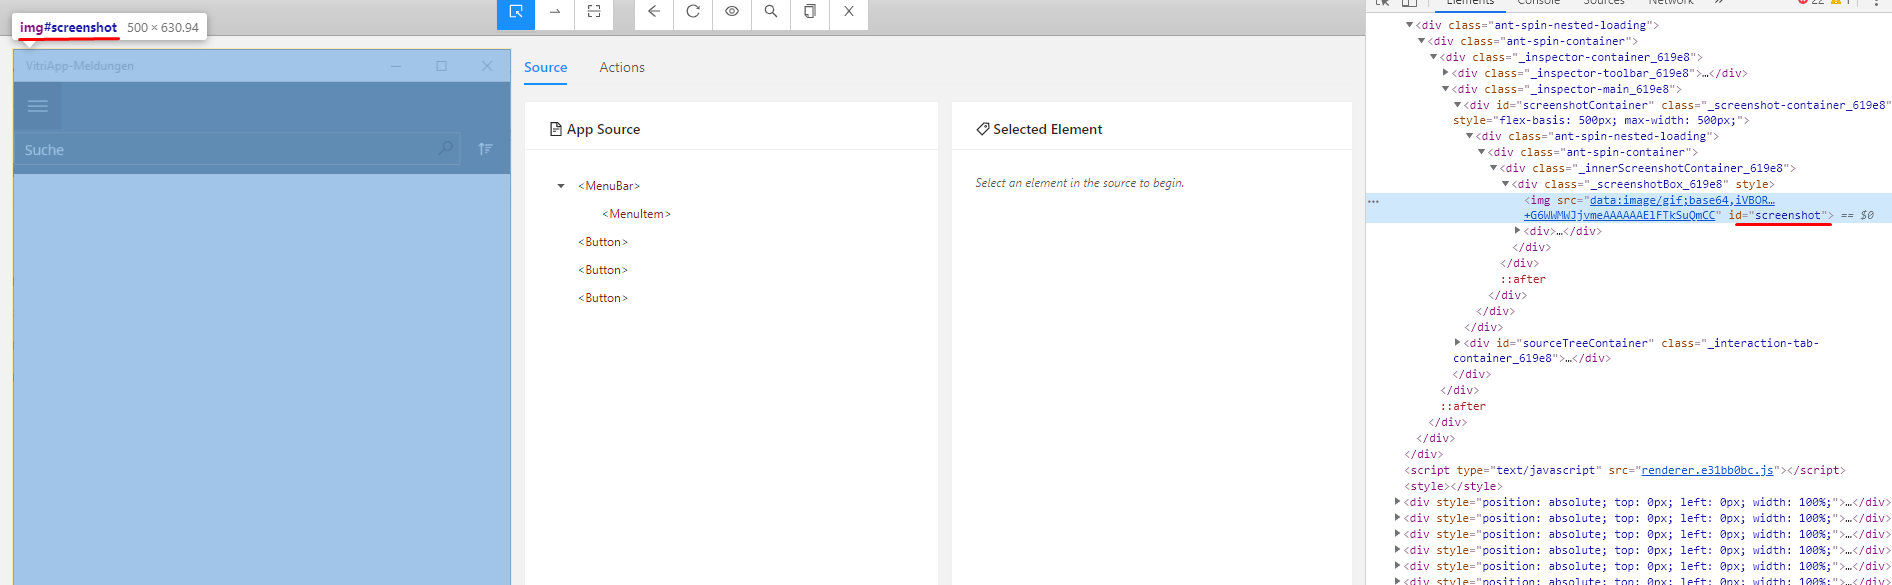Switch to the Actions tab
Viewport: 1892px width, 585px height.
pyautogui.click(x=622, y=67)
